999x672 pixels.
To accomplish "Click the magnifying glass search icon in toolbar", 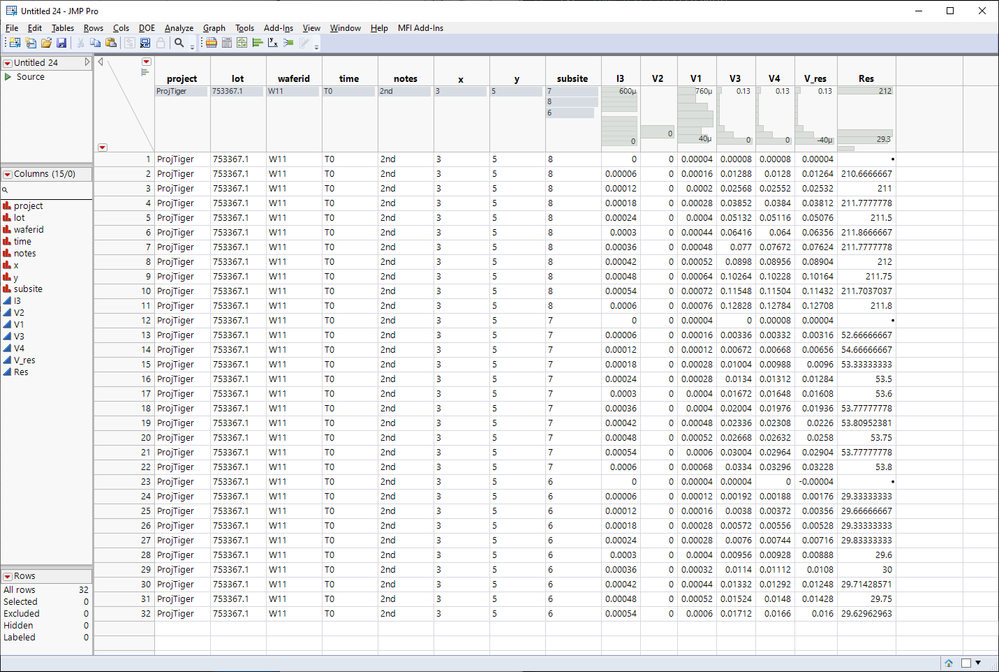I will point(179,43).
